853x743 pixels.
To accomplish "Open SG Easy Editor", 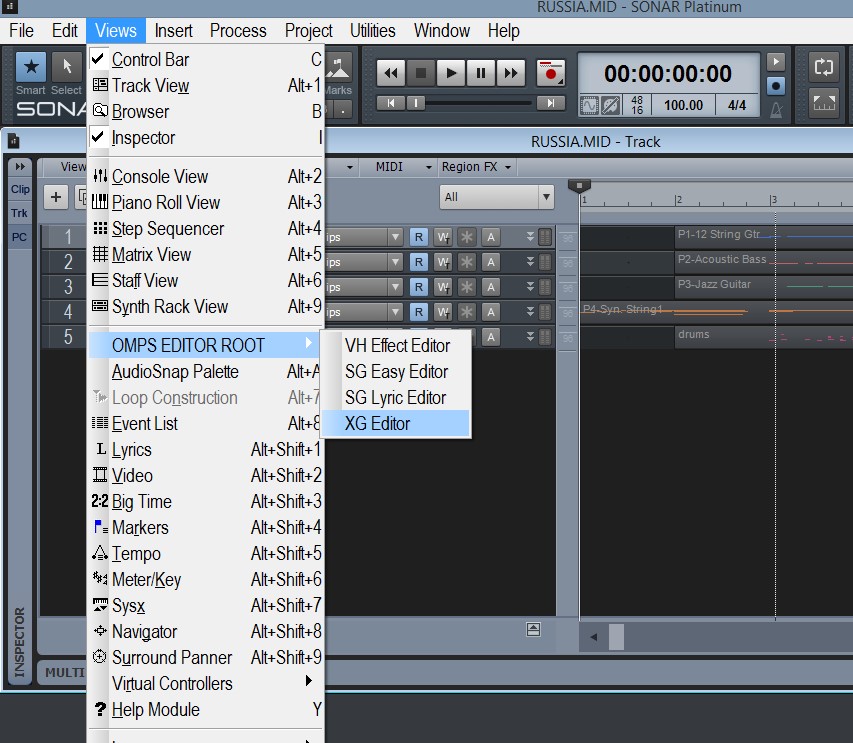I will (x=395, y=372).
